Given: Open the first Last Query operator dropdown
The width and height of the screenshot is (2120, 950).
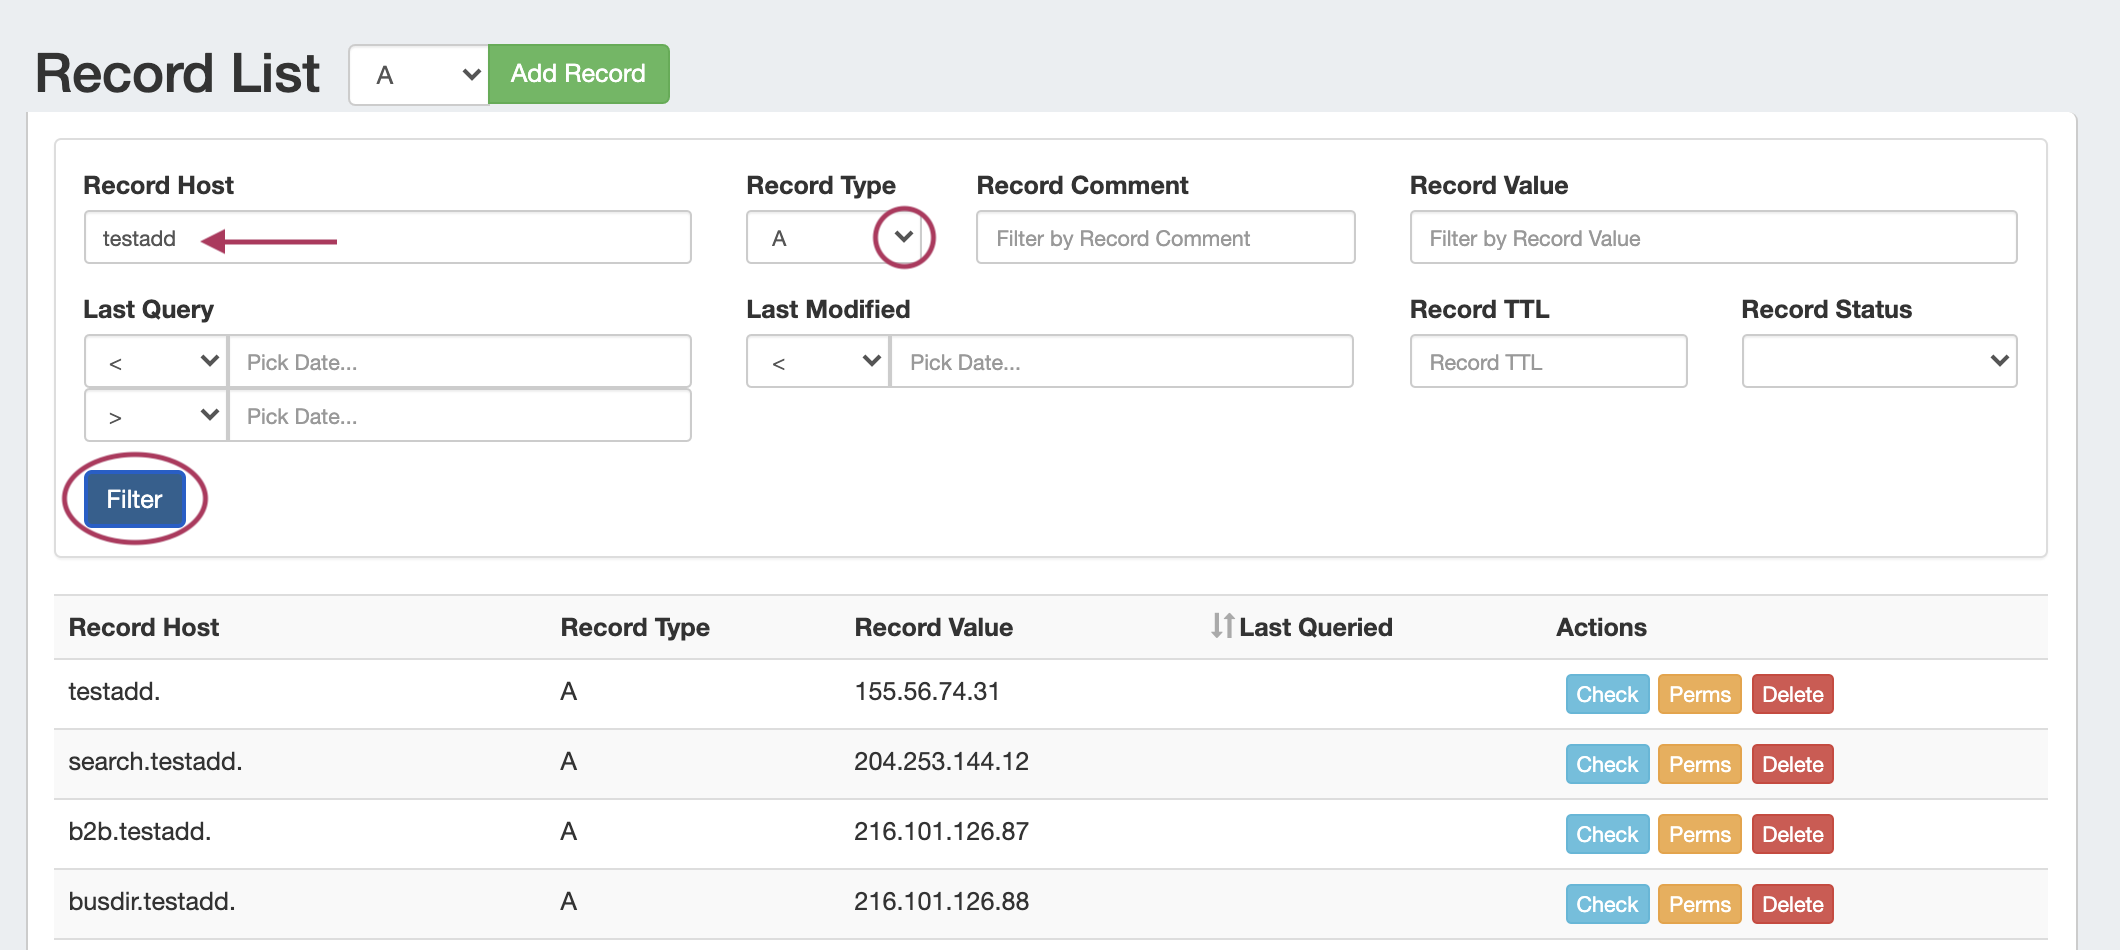Looking at the screenshot, I should pos(156,362).
